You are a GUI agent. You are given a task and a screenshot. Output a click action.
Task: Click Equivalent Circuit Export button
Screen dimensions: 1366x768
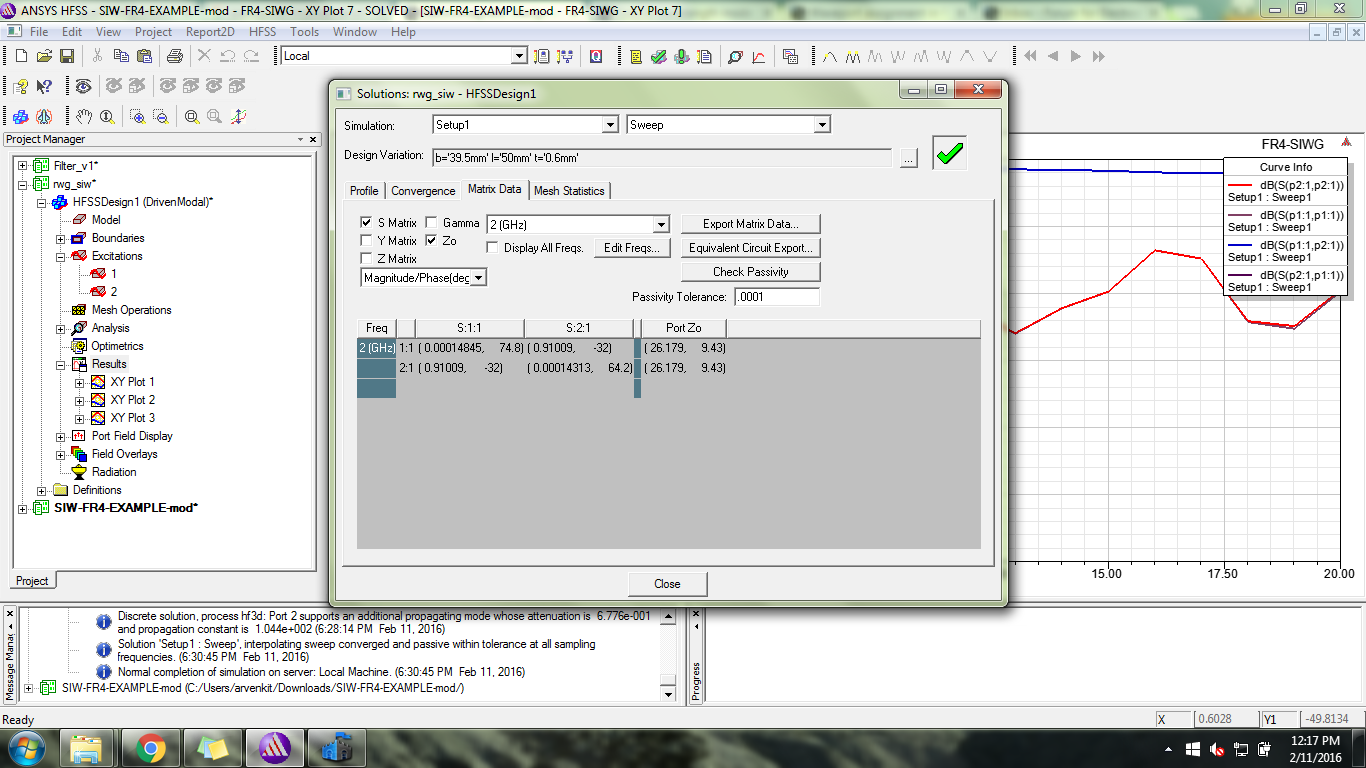[x=751, y=248]
